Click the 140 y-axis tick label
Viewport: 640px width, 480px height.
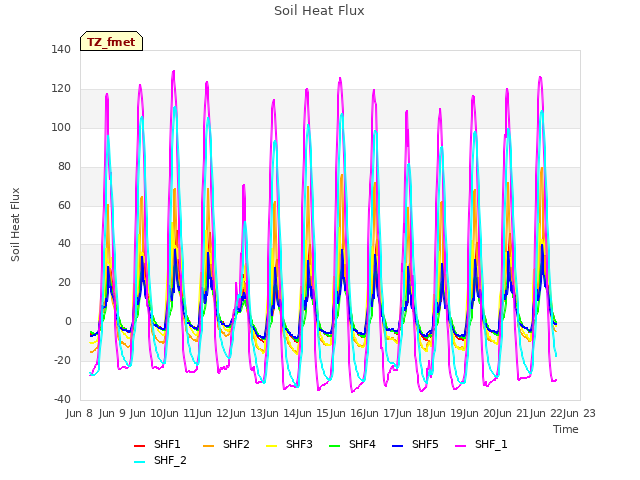pos(61,49)
